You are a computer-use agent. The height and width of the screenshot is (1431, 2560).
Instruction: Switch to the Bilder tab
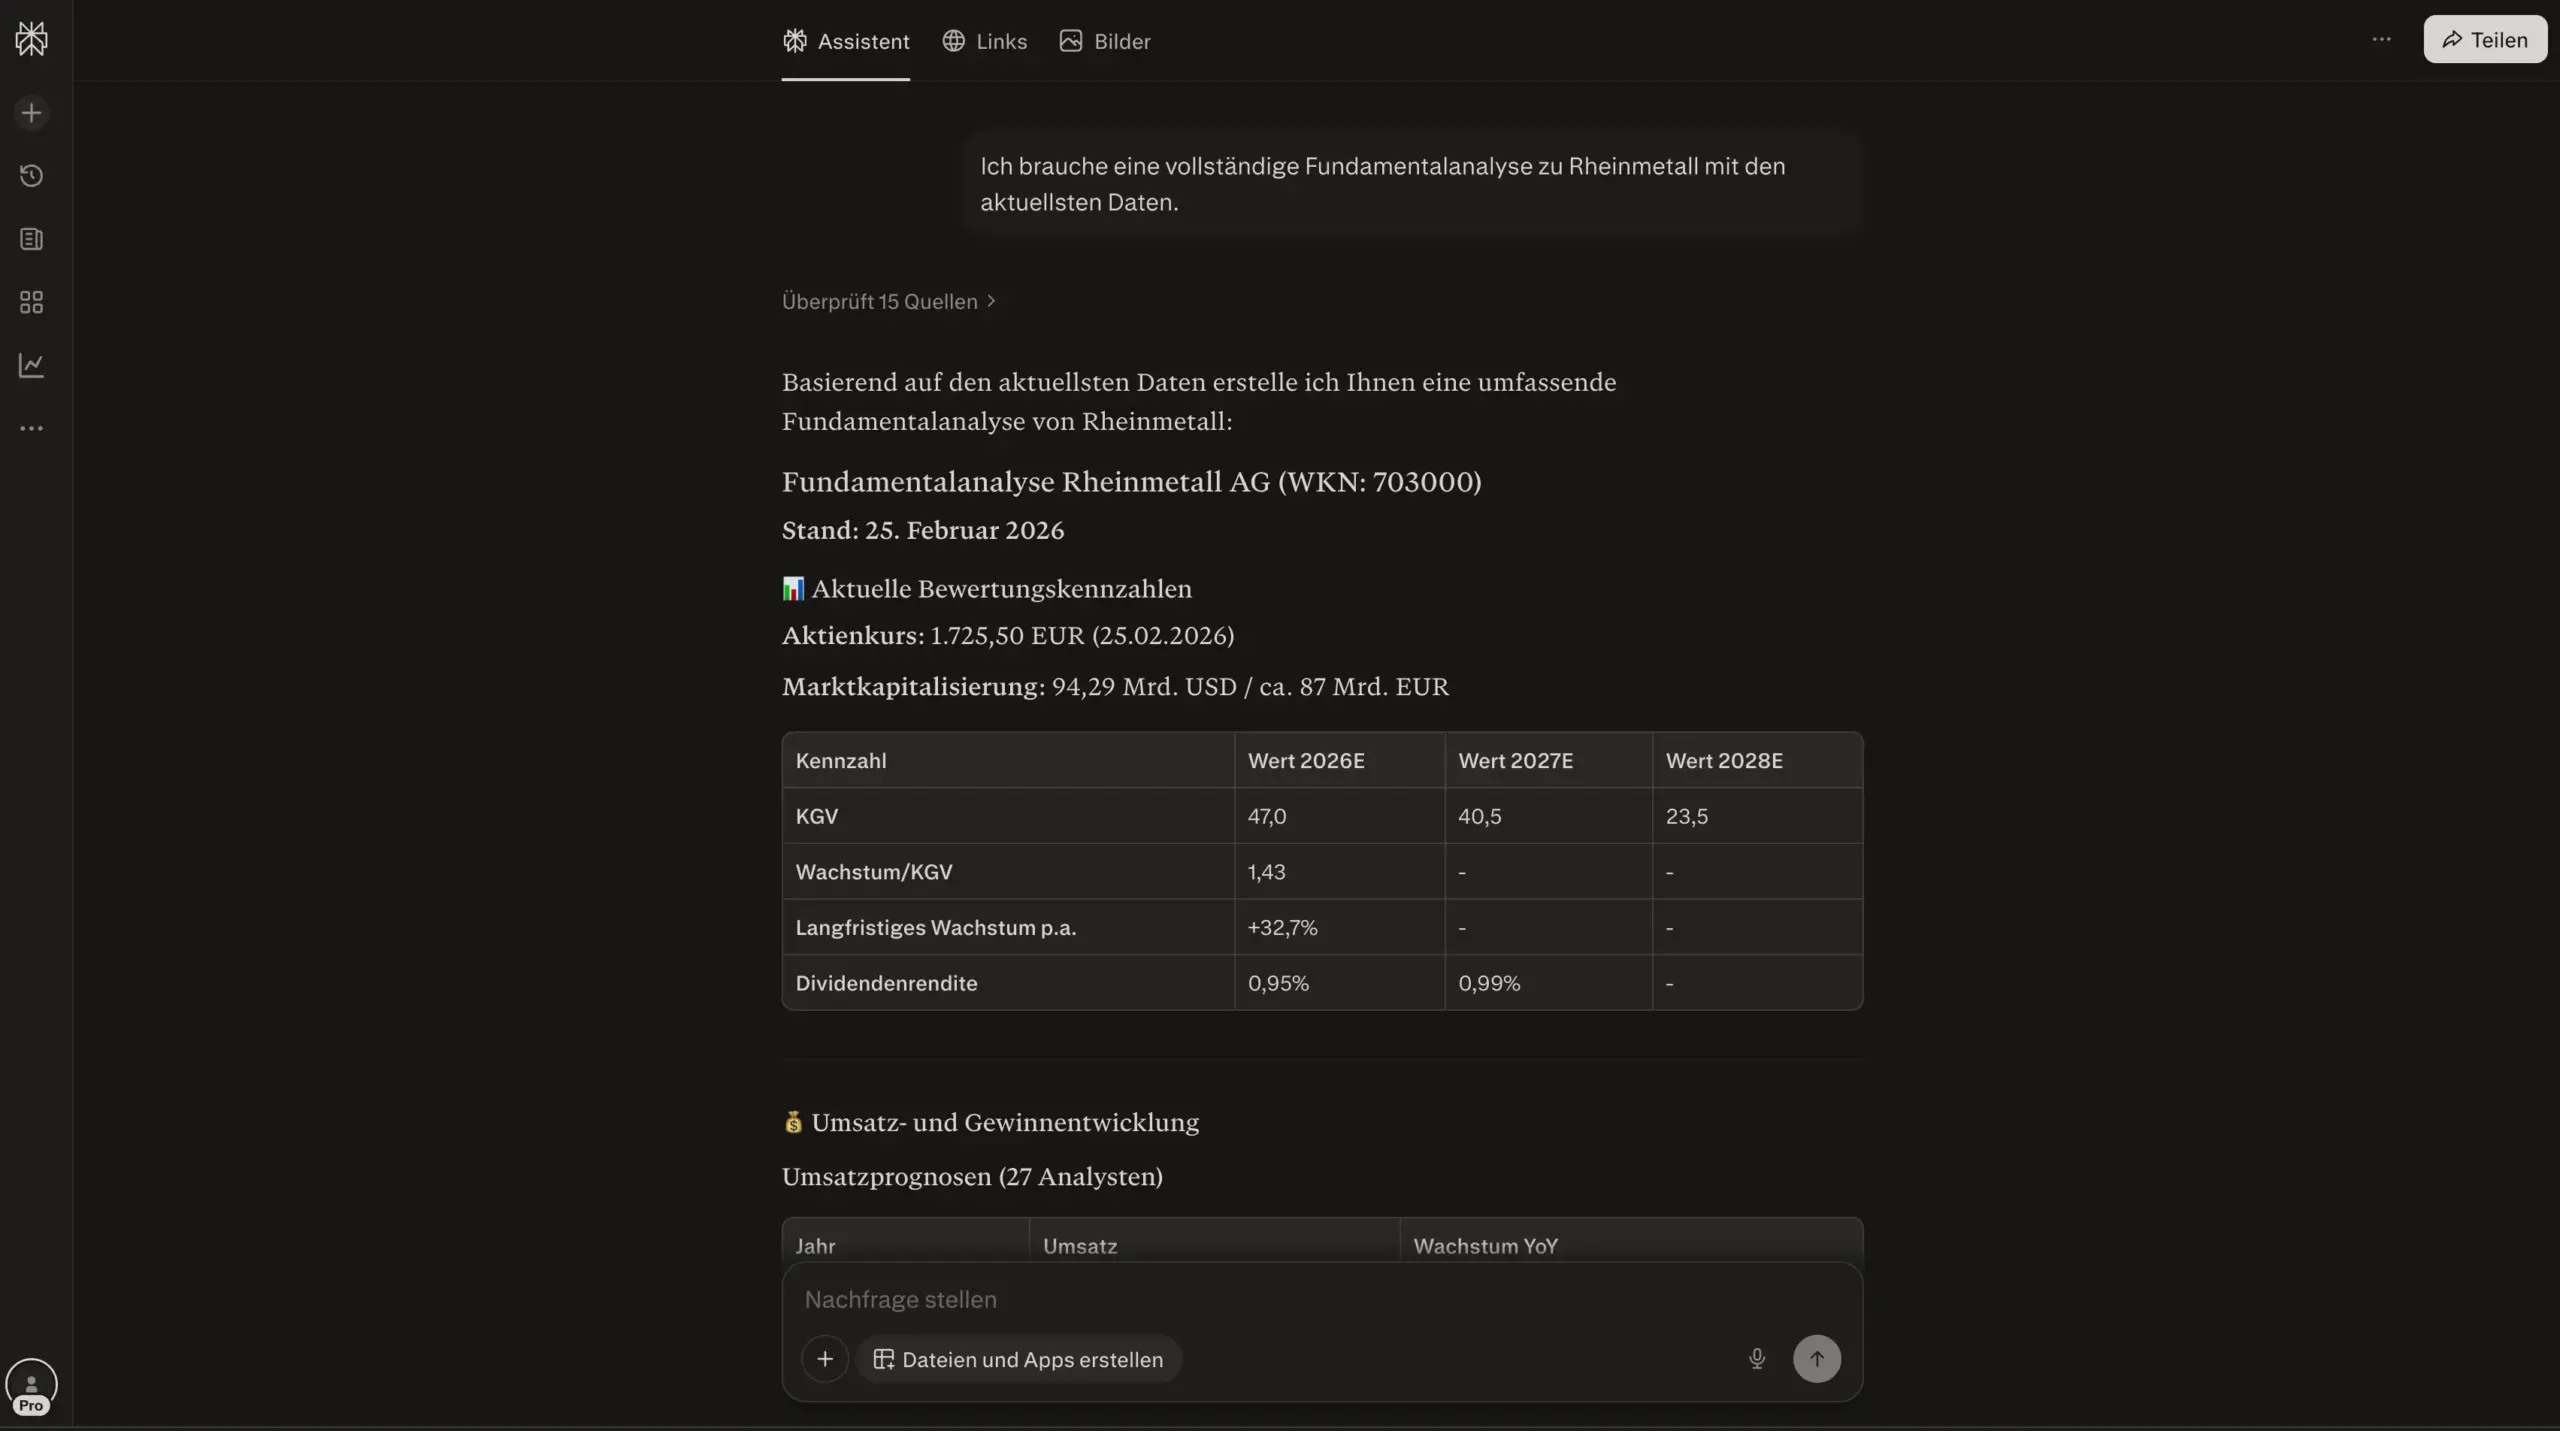pyautogui.click(x=1105, y=41)
